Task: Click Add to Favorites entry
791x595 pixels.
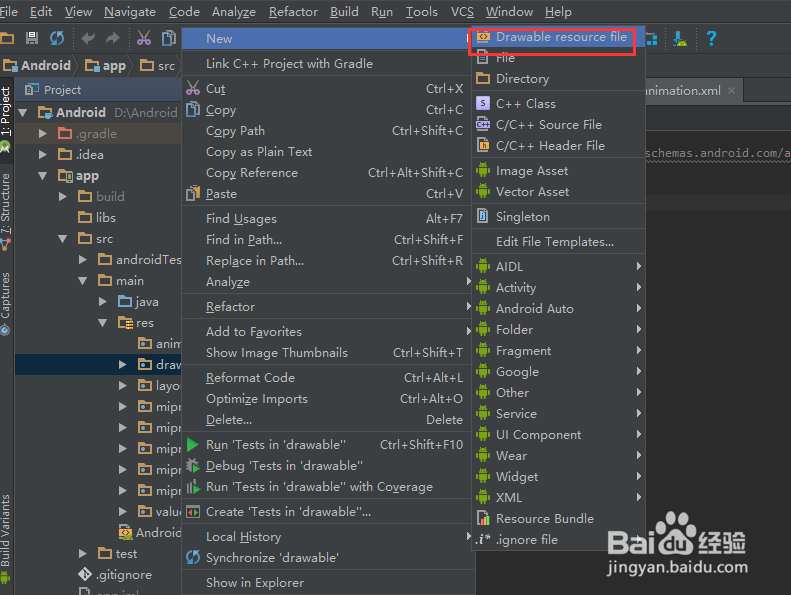Action: 327,332
